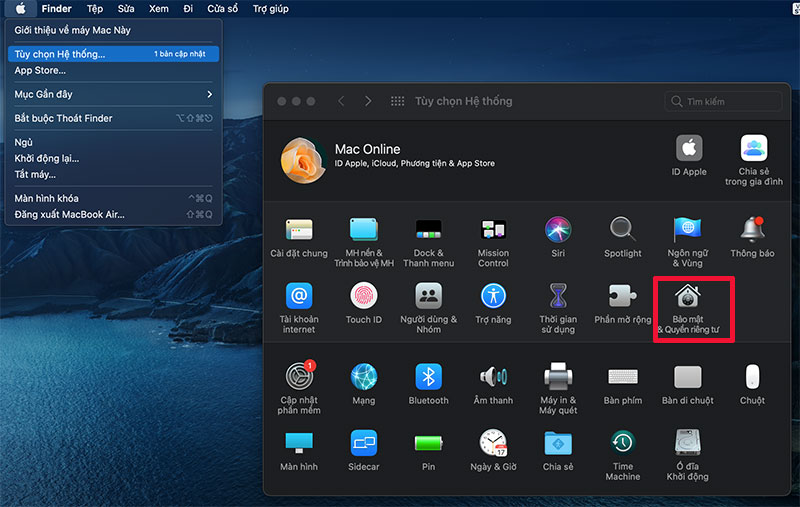
Task: Open Ổ đĩa Khởi động pane
Action: [x=688, y=455]
